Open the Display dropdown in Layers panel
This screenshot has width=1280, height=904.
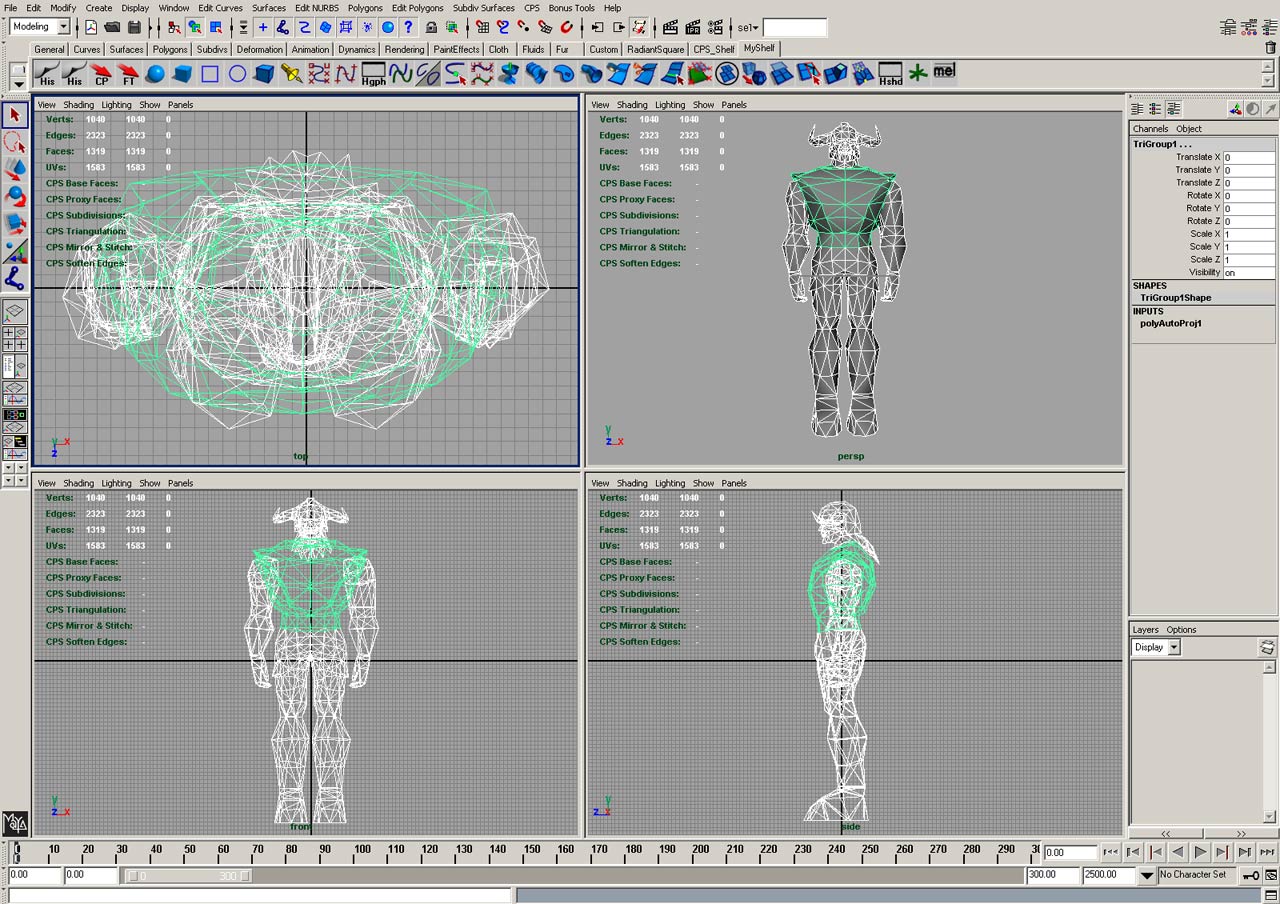click(x=1156, y=647)
